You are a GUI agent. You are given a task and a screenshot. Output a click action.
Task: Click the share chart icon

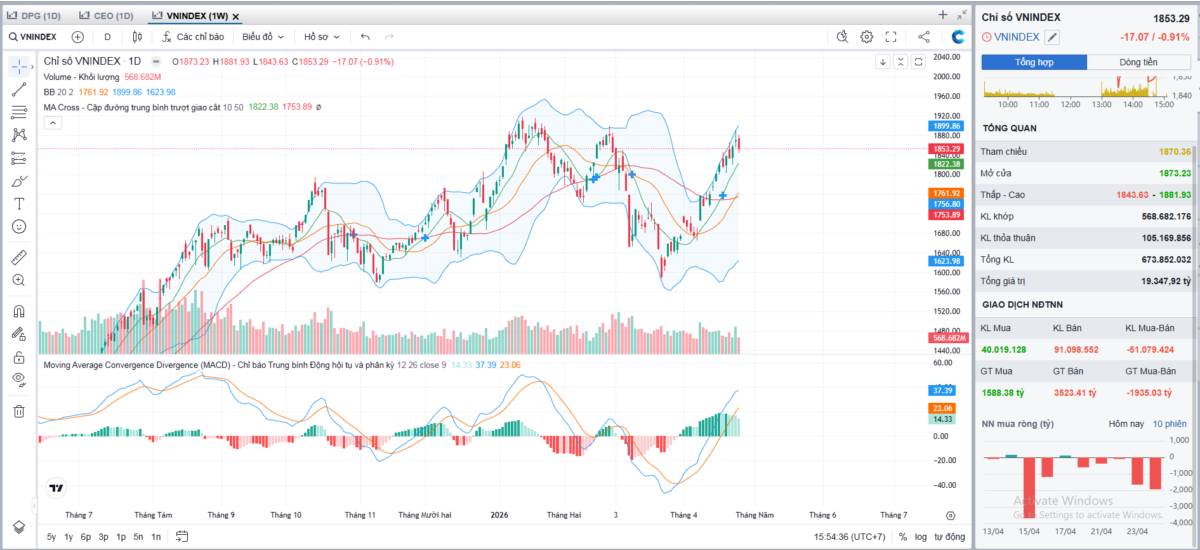coord(924,37)
